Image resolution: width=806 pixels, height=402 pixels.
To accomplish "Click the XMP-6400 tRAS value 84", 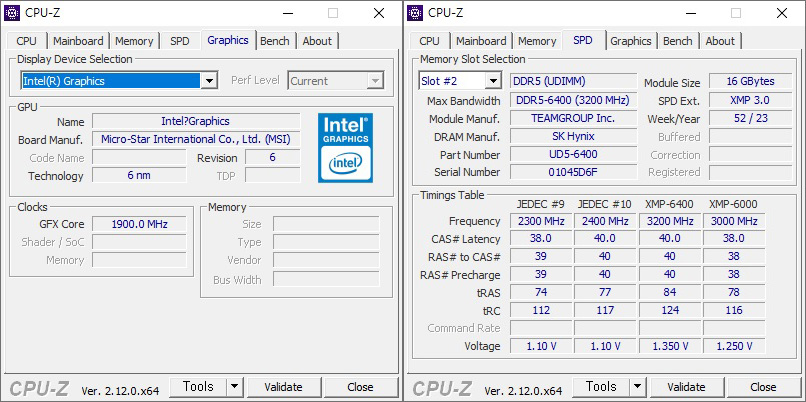I will coord(669,293).
